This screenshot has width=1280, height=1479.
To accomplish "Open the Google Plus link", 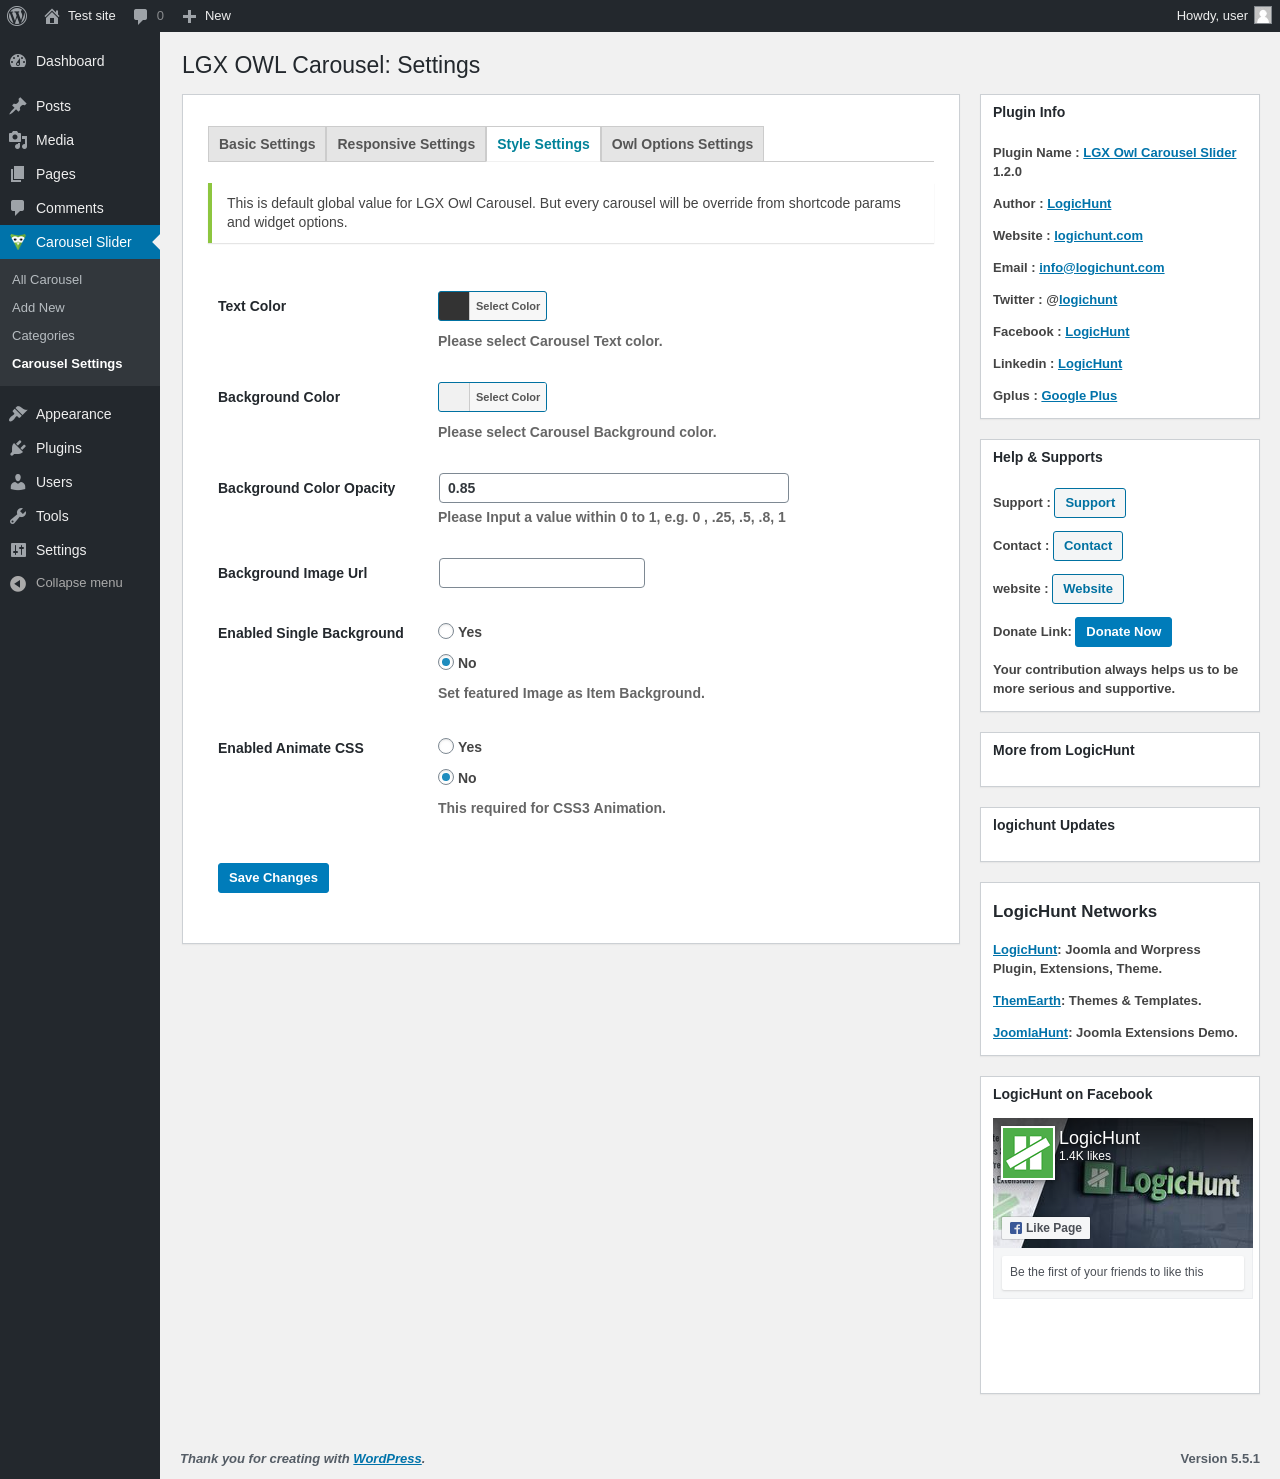I will (1079, 396).
